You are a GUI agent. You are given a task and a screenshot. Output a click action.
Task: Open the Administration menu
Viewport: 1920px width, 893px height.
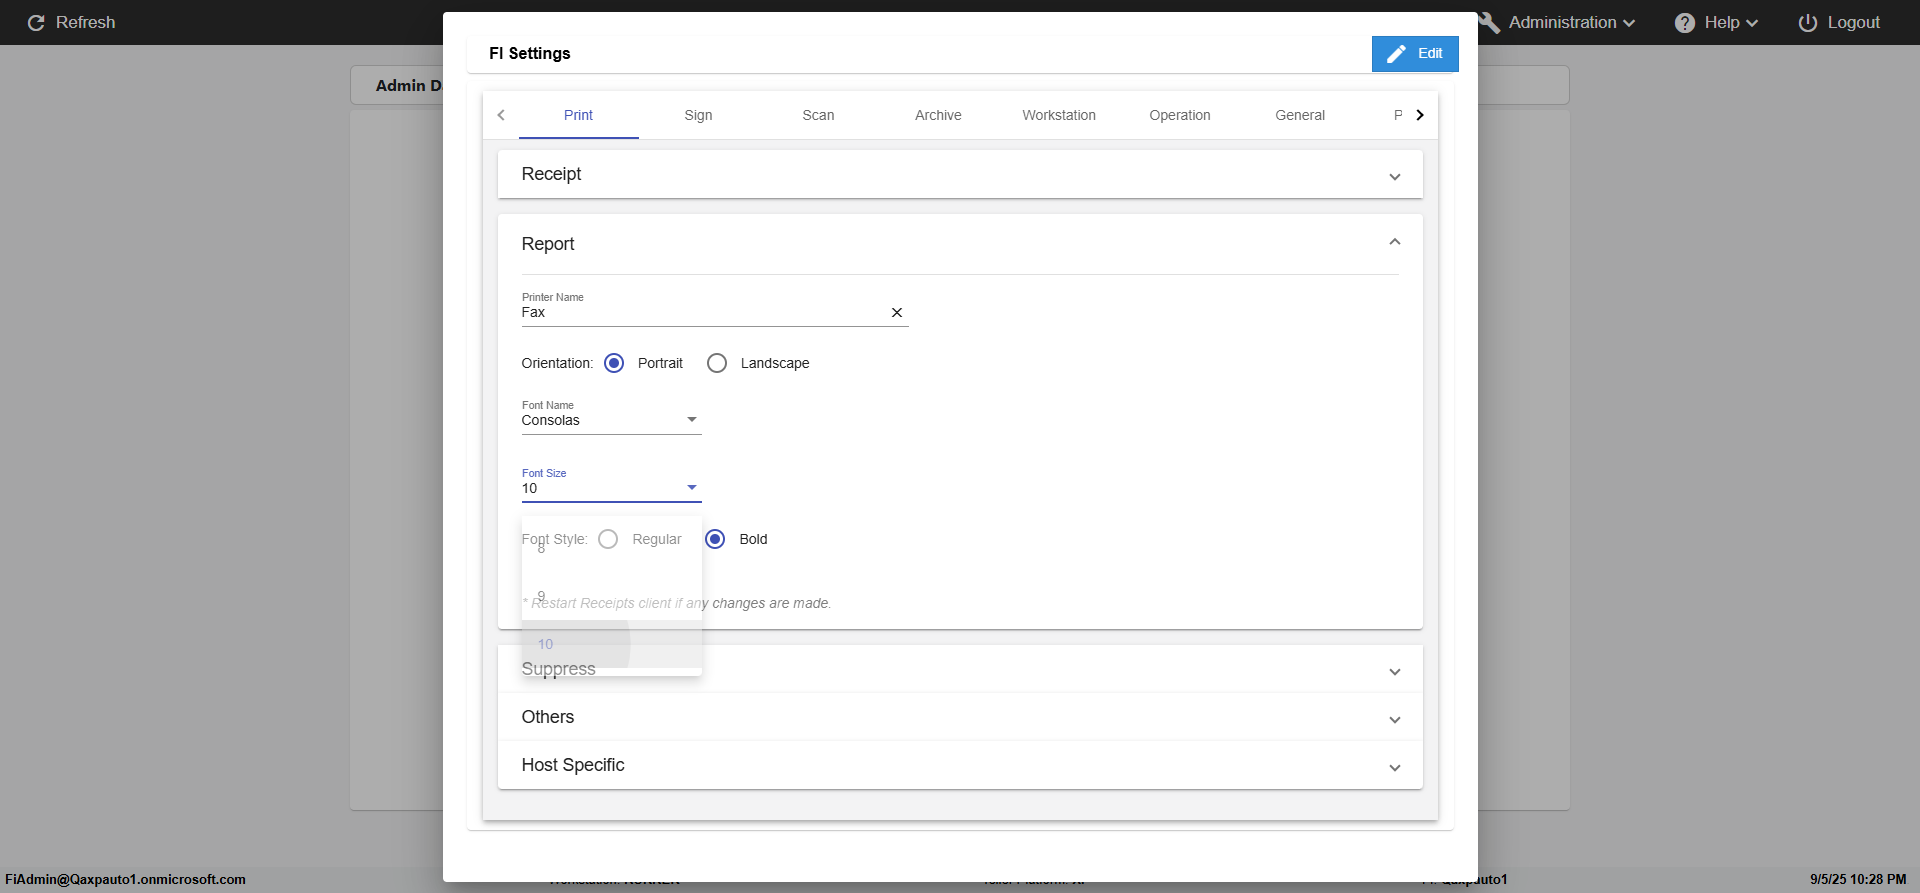point(1558,22)
